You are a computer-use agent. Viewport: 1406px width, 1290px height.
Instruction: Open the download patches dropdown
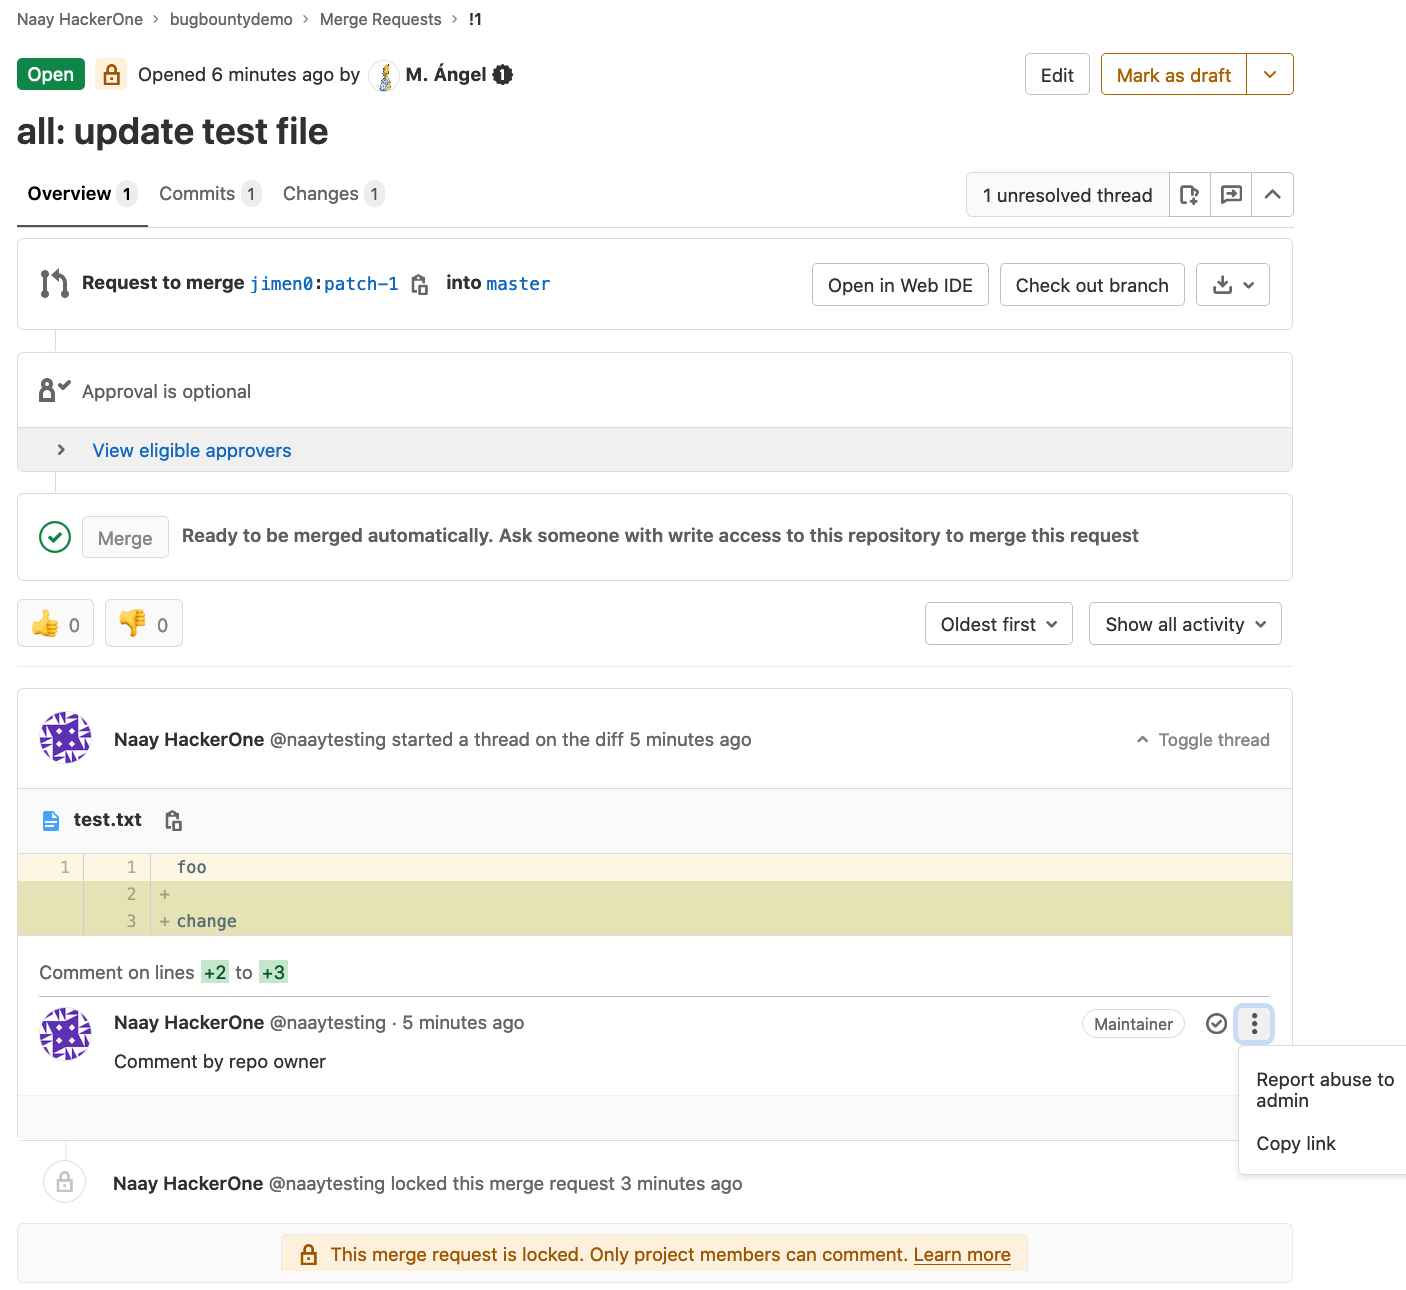tap(1232, 285)
